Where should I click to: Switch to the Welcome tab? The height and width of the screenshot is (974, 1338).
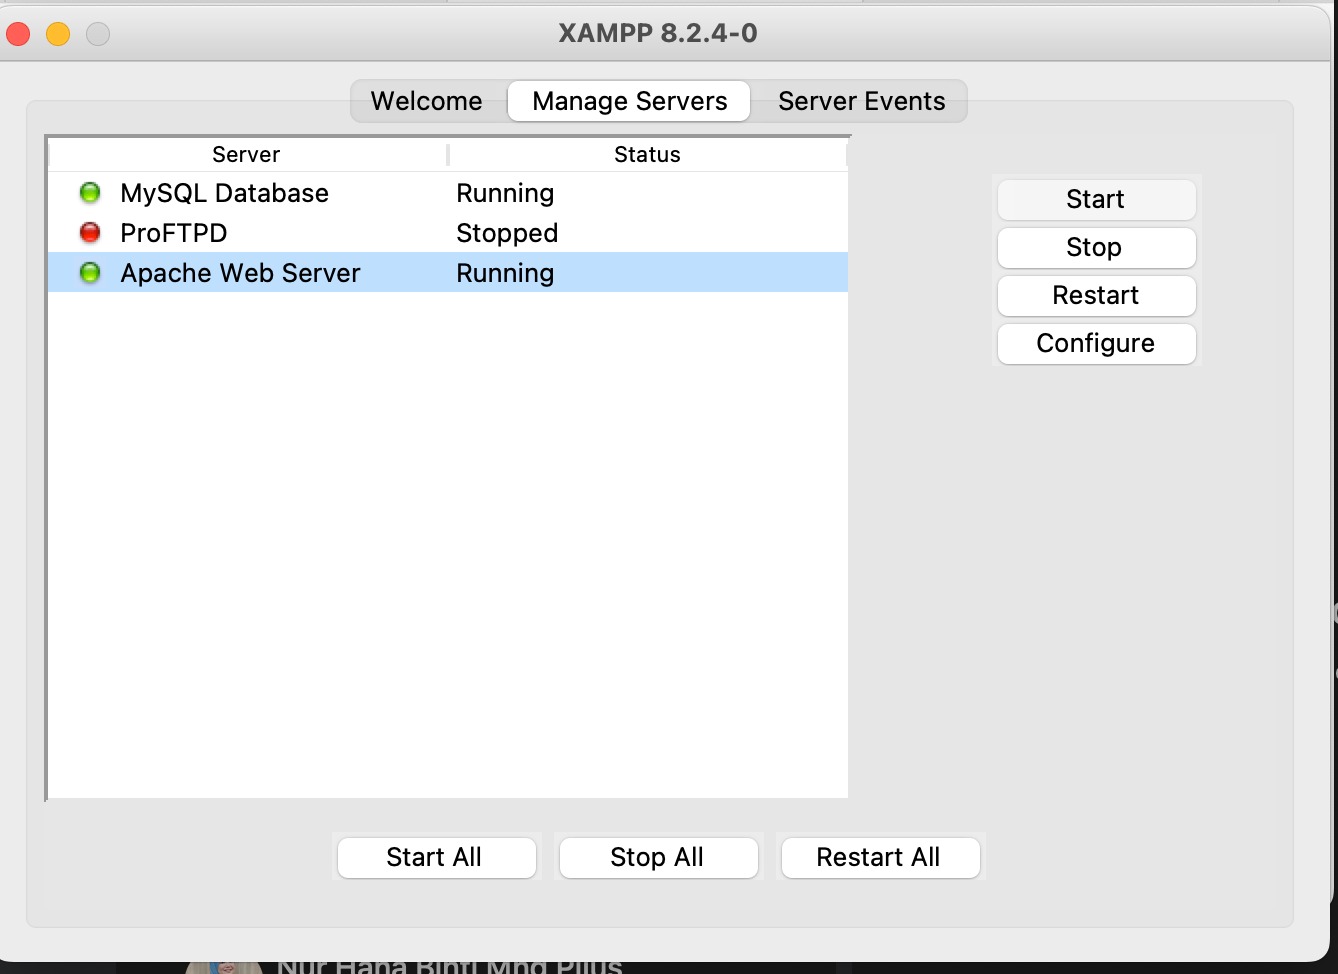(426, 101)
